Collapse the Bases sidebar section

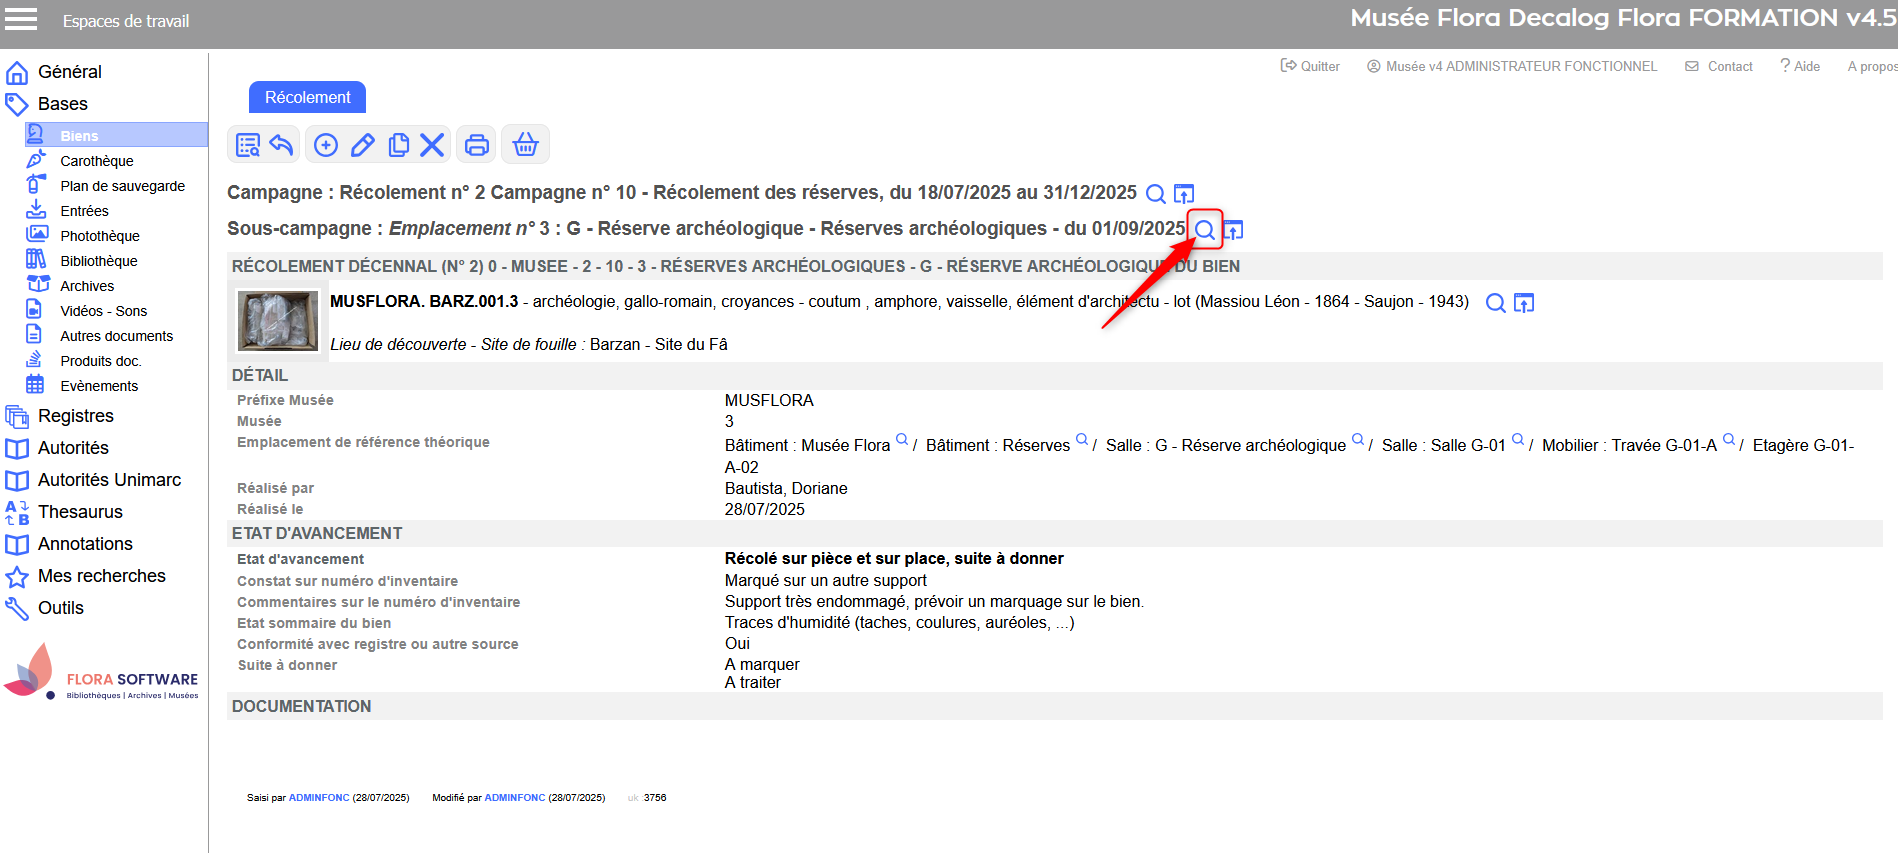[x=62, y=104]
